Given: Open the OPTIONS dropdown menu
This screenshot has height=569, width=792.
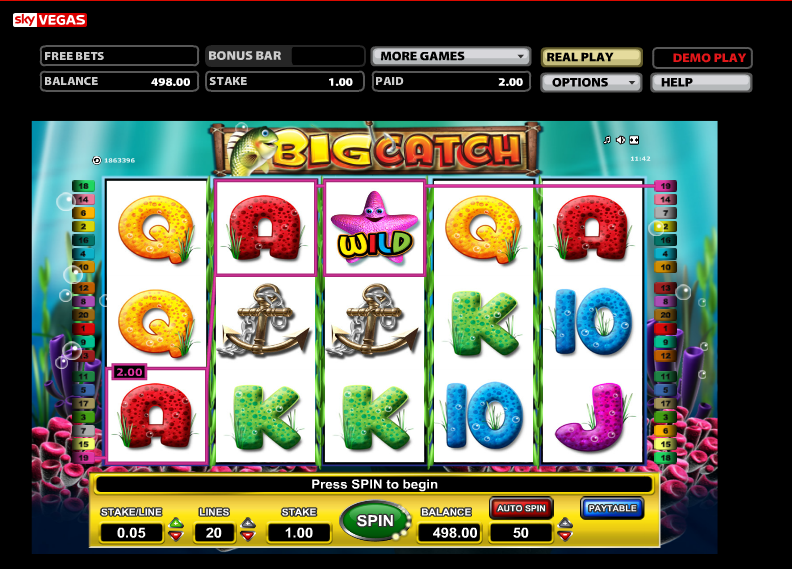Looking at the screenshot, I should tap(591, 82).
